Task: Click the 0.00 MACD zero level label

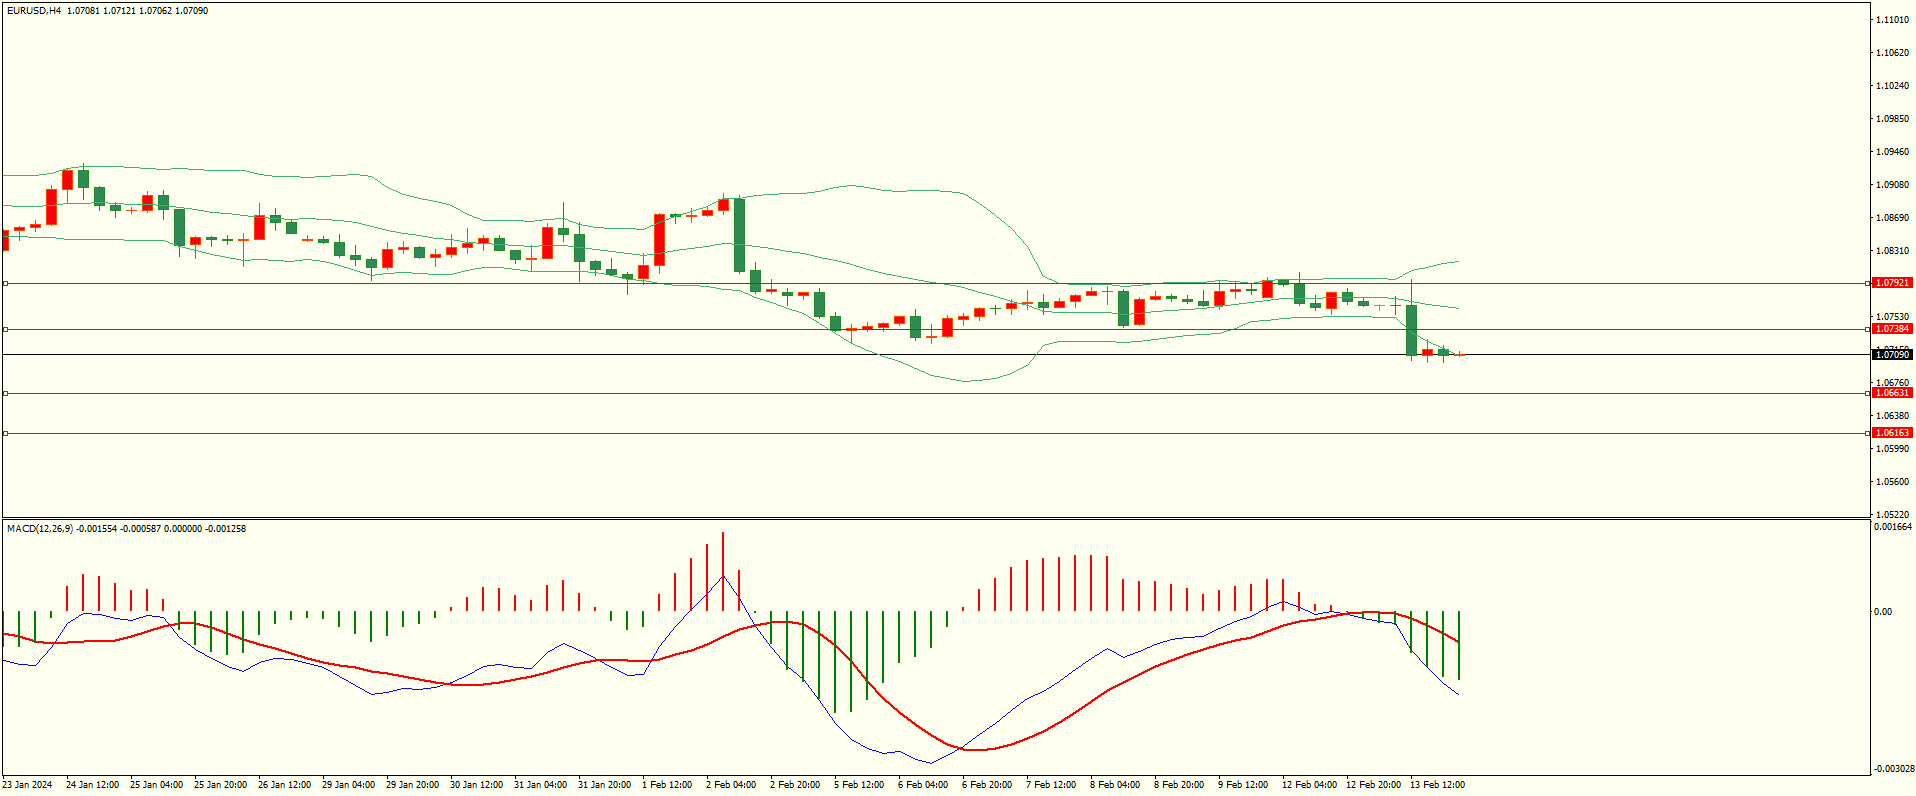Action: click(1883, 612)
